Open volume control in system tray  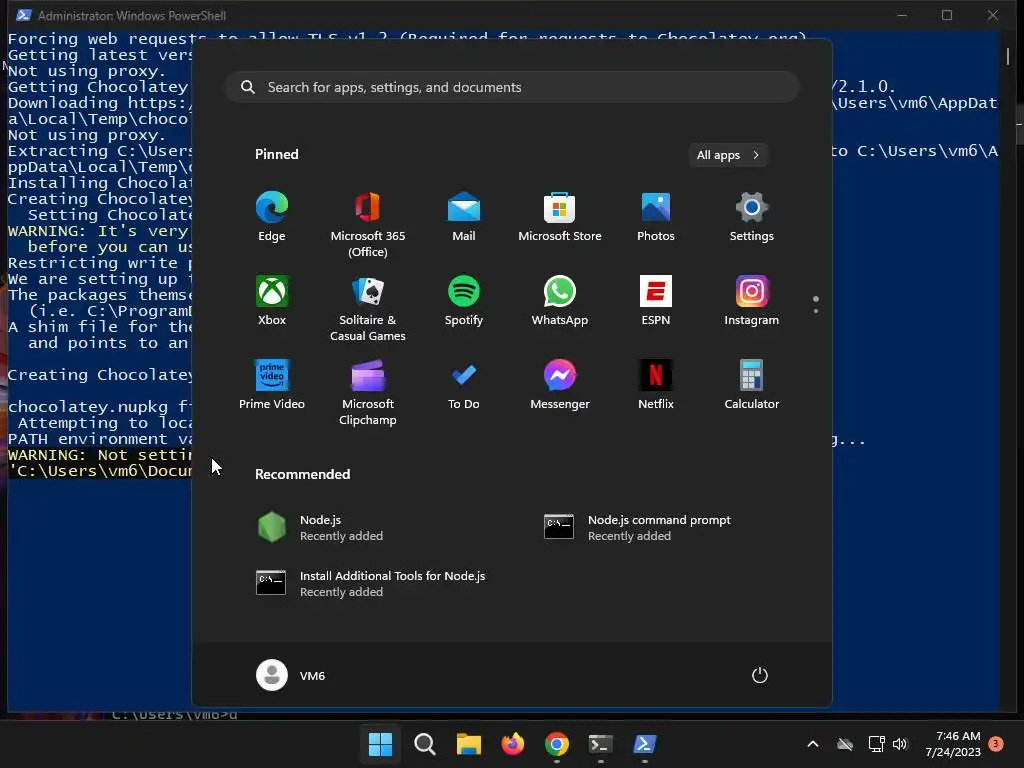tap(900, 744)
